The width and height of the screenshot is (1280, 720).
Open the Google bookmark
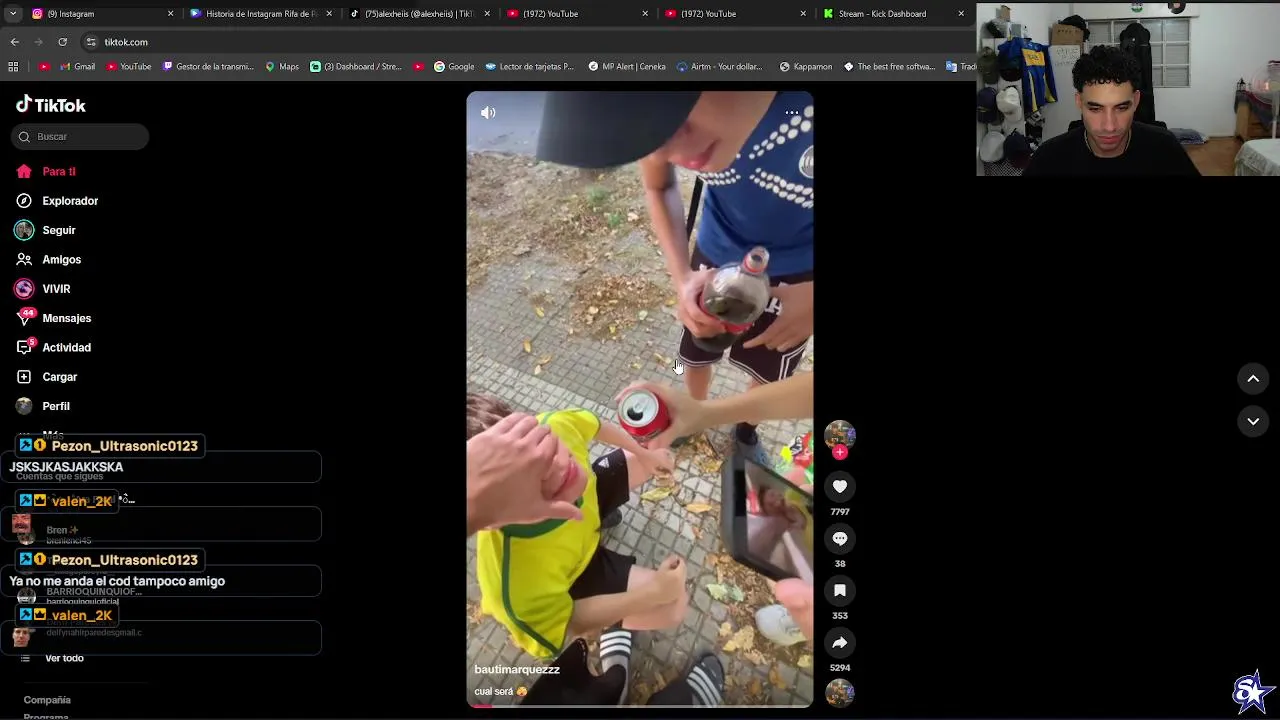pyautogui.click(x=454, y=67)
